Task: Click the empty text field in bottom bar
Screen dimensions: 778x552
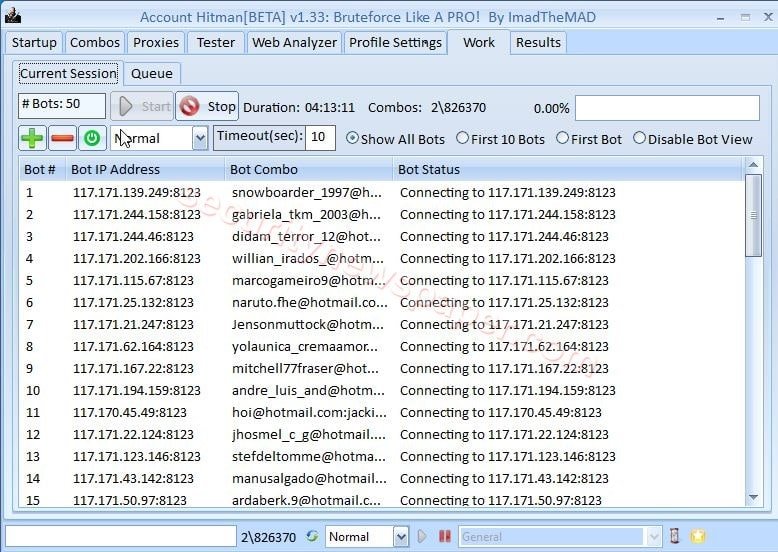Action: pyautogui.click(x=121, y=536)
